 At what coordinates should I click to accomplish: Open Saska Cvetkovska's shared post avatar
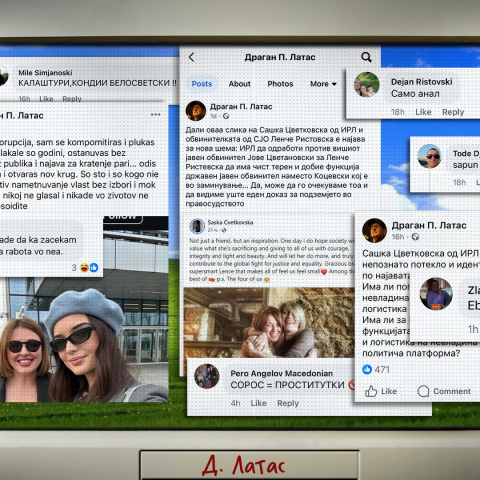[x=197, y=226]
